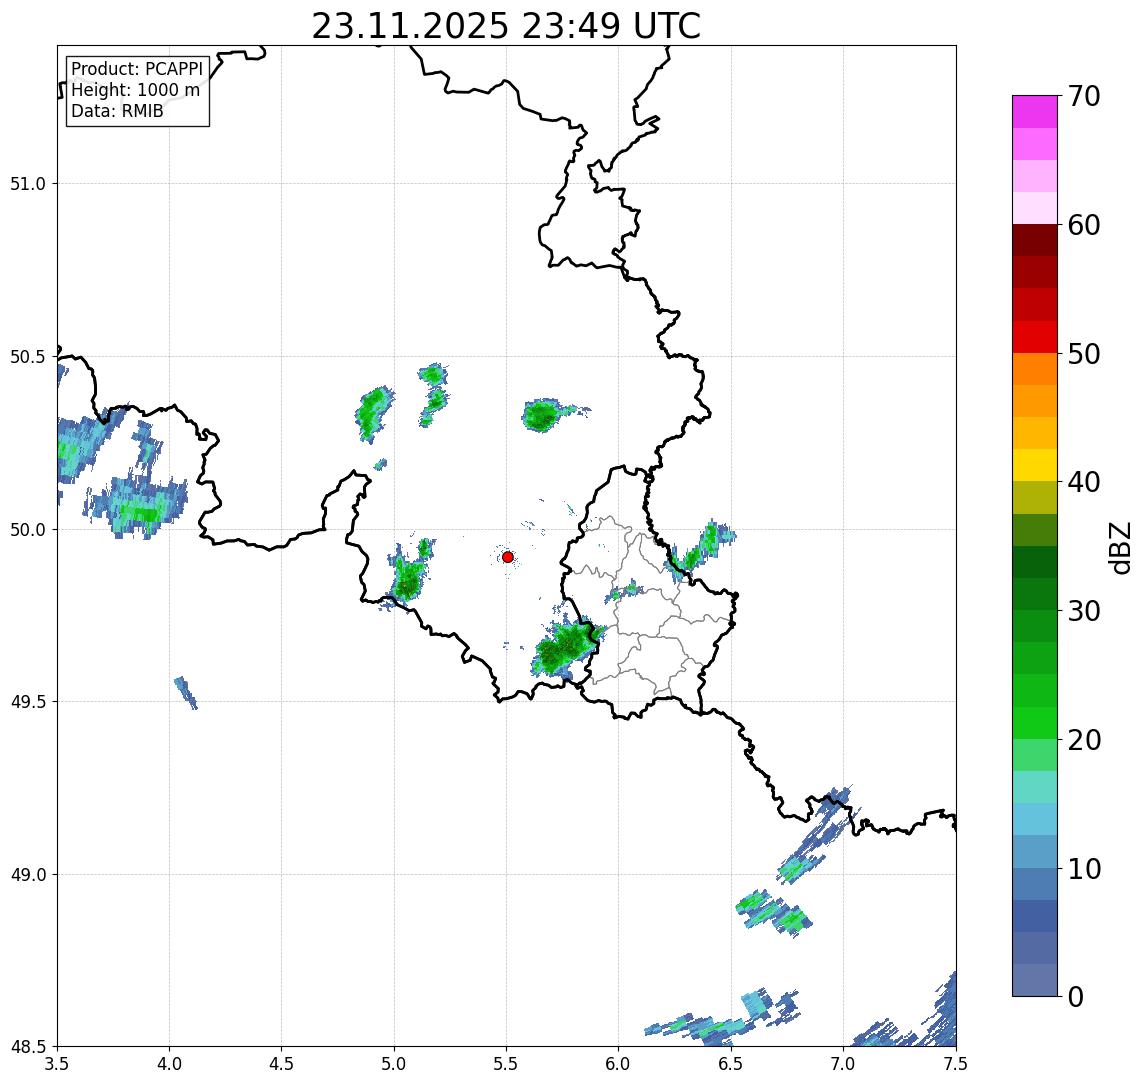The width and height of the screenshot is (1145, 1084).
Task: Click the longitude axis label 4.0
Action: pyautogui.click(x=169, y=1064)
